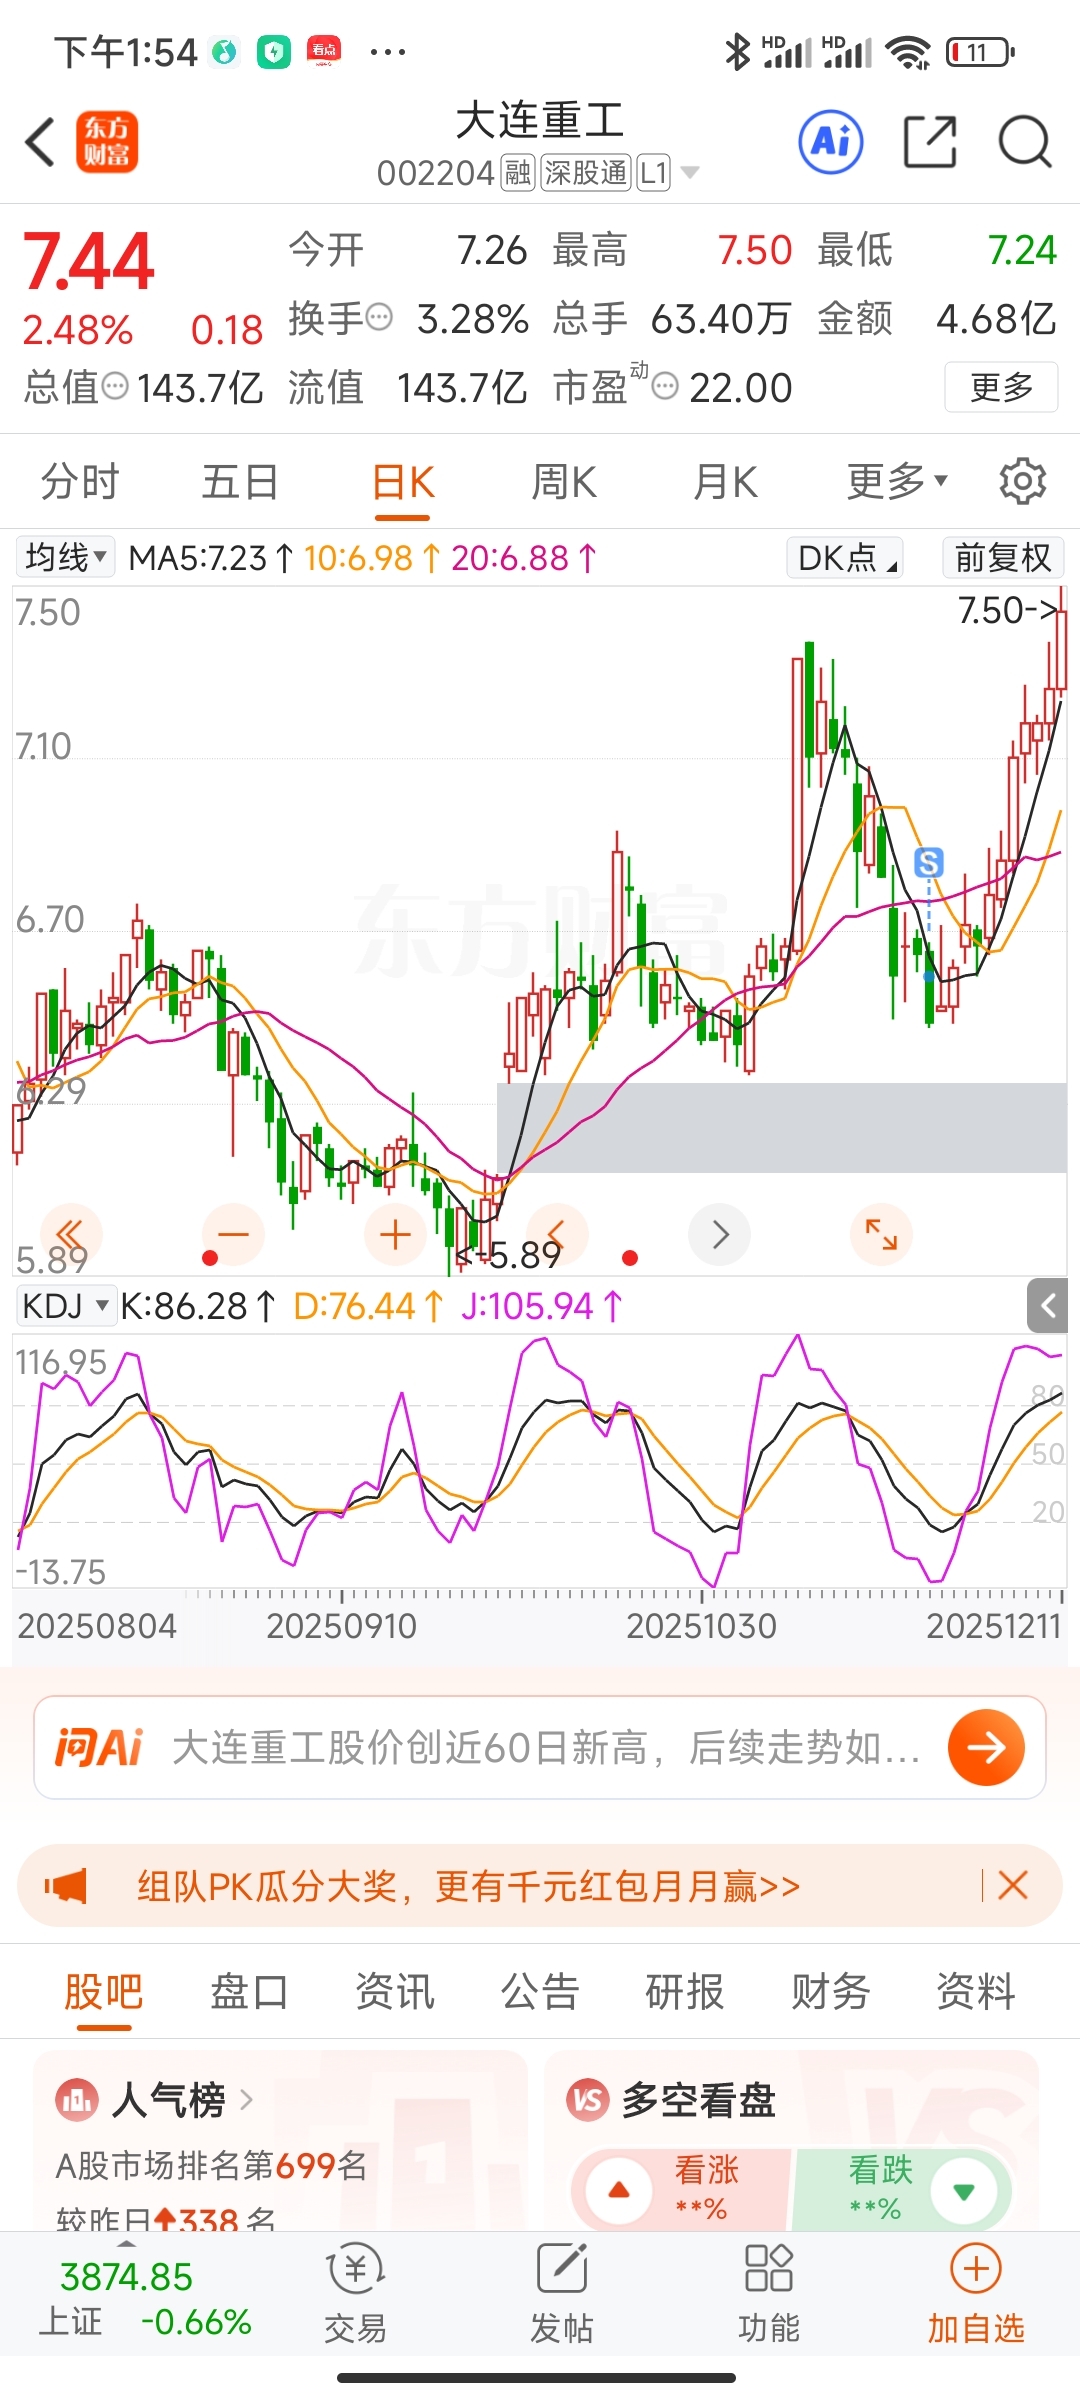
Task: Open 均线 indicator dropdown
Action: (65, 557)
